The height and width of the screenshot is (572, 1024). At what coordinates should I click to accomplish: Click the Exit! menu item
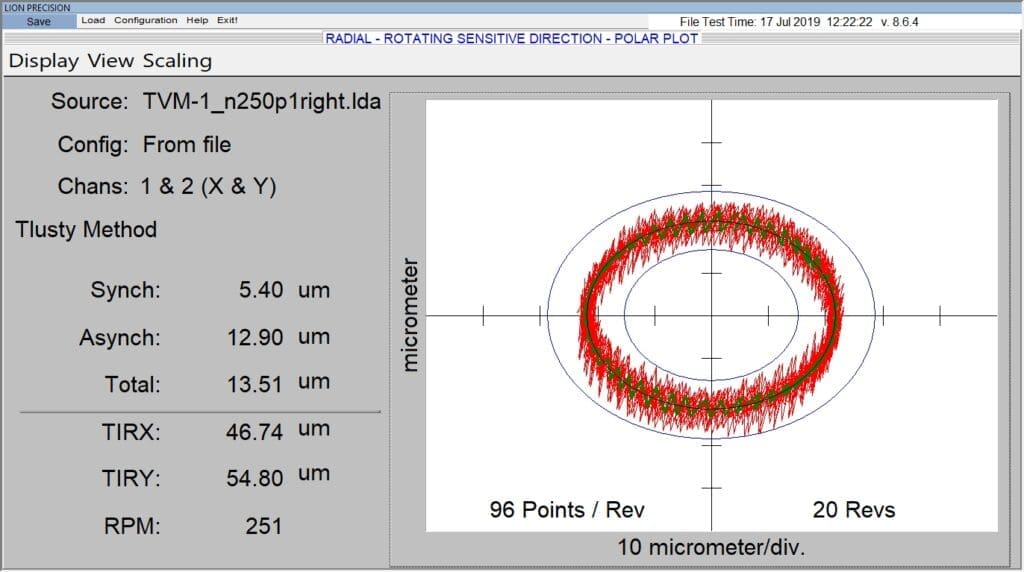[x=228, y=20]
